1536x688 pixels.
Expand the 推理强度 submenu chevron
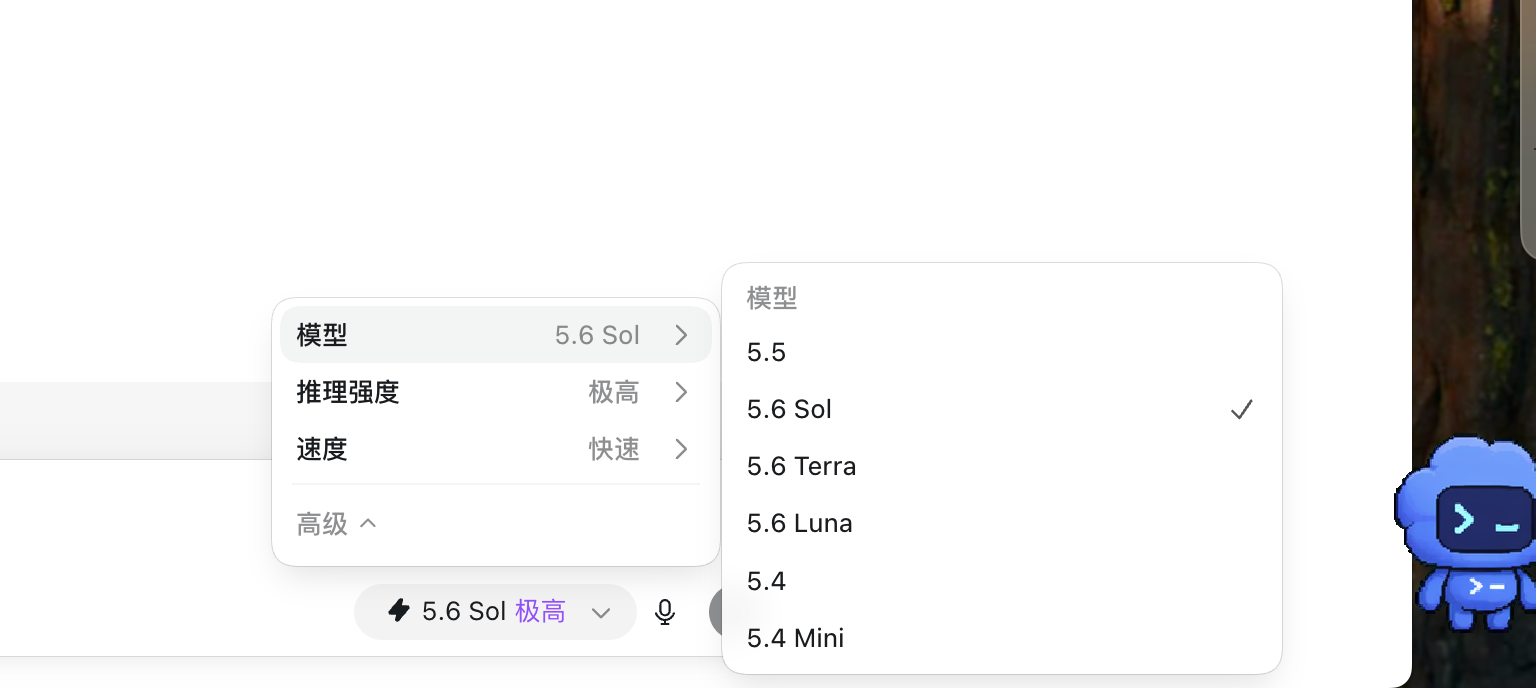pyautogui.click(x=681, y=392)
